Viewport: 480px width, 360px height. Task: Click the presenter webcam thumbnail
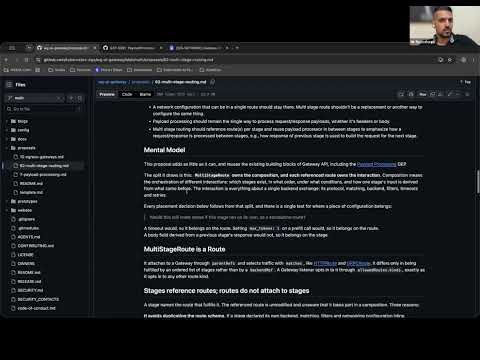click(445, 26)
